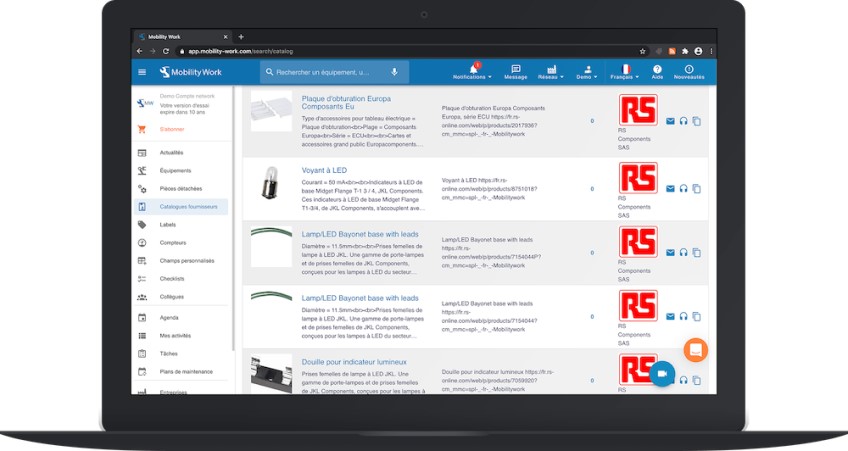Click the Douille pour indicateur lumineux thumbnail

271,374
